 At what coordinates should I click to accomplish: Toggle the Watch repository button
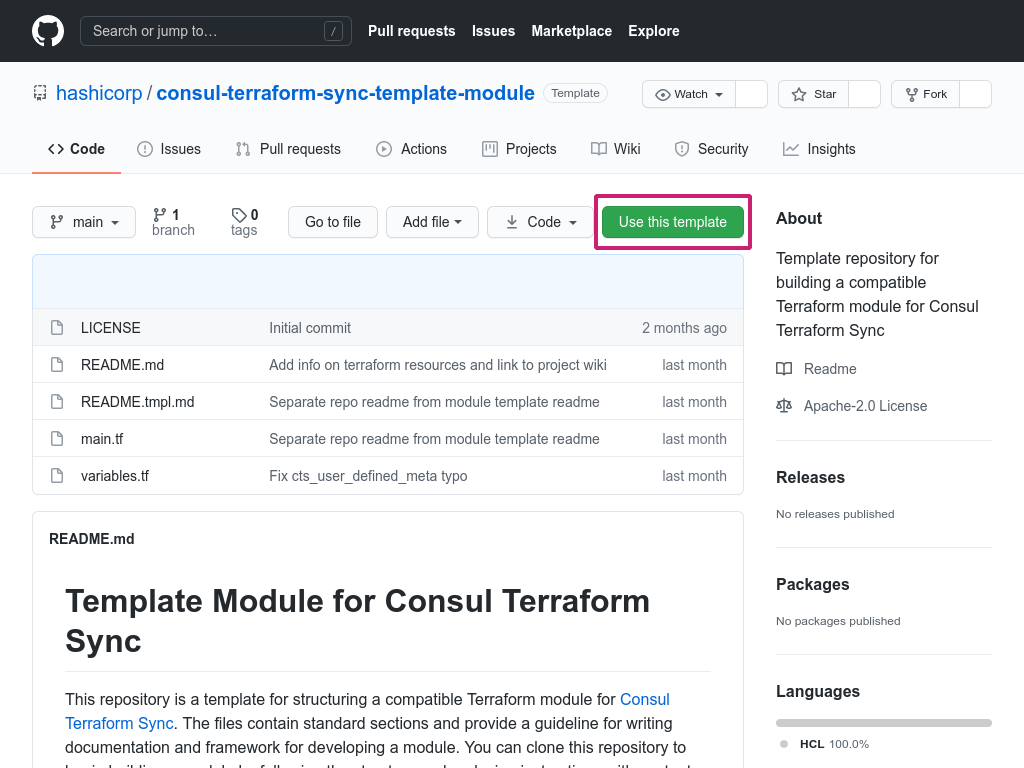click(689, 94)
